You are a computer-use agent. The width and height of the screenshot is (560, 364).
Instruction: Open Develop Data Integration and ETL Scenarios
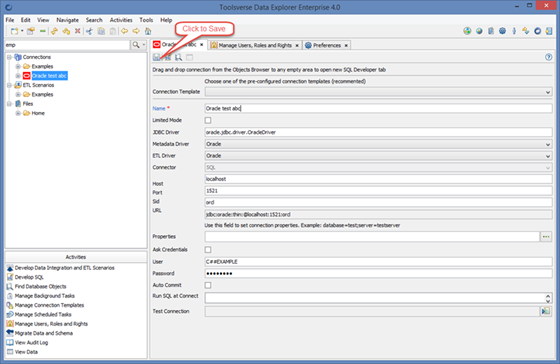click(65, 268)
